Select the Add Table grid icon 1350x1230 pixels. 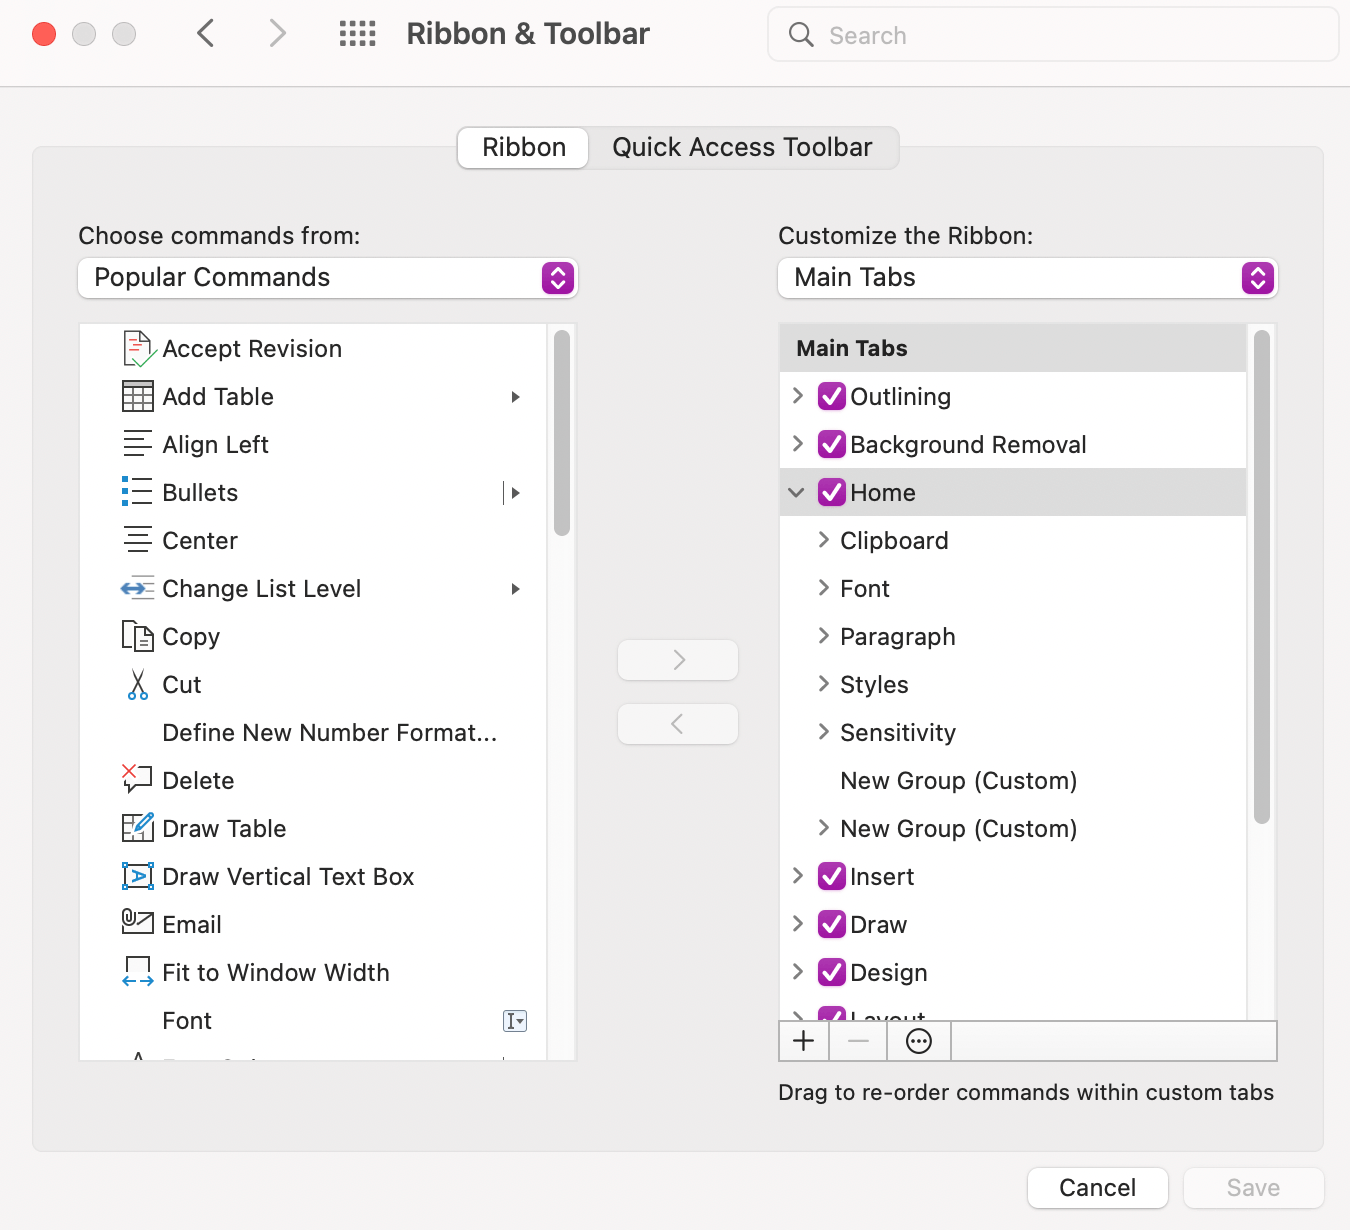[138, 397]
